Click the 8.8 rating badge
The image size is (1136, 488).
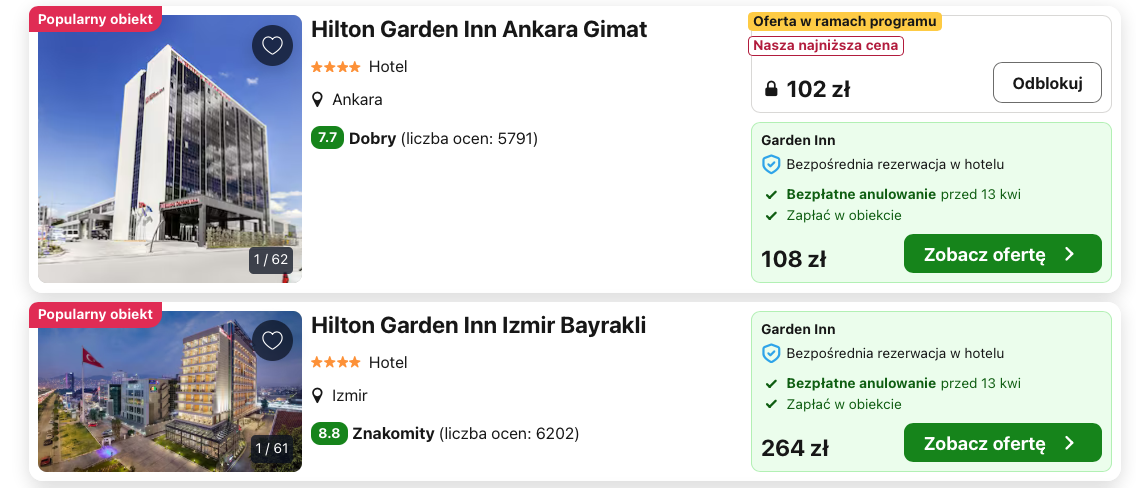click(329, 433)
